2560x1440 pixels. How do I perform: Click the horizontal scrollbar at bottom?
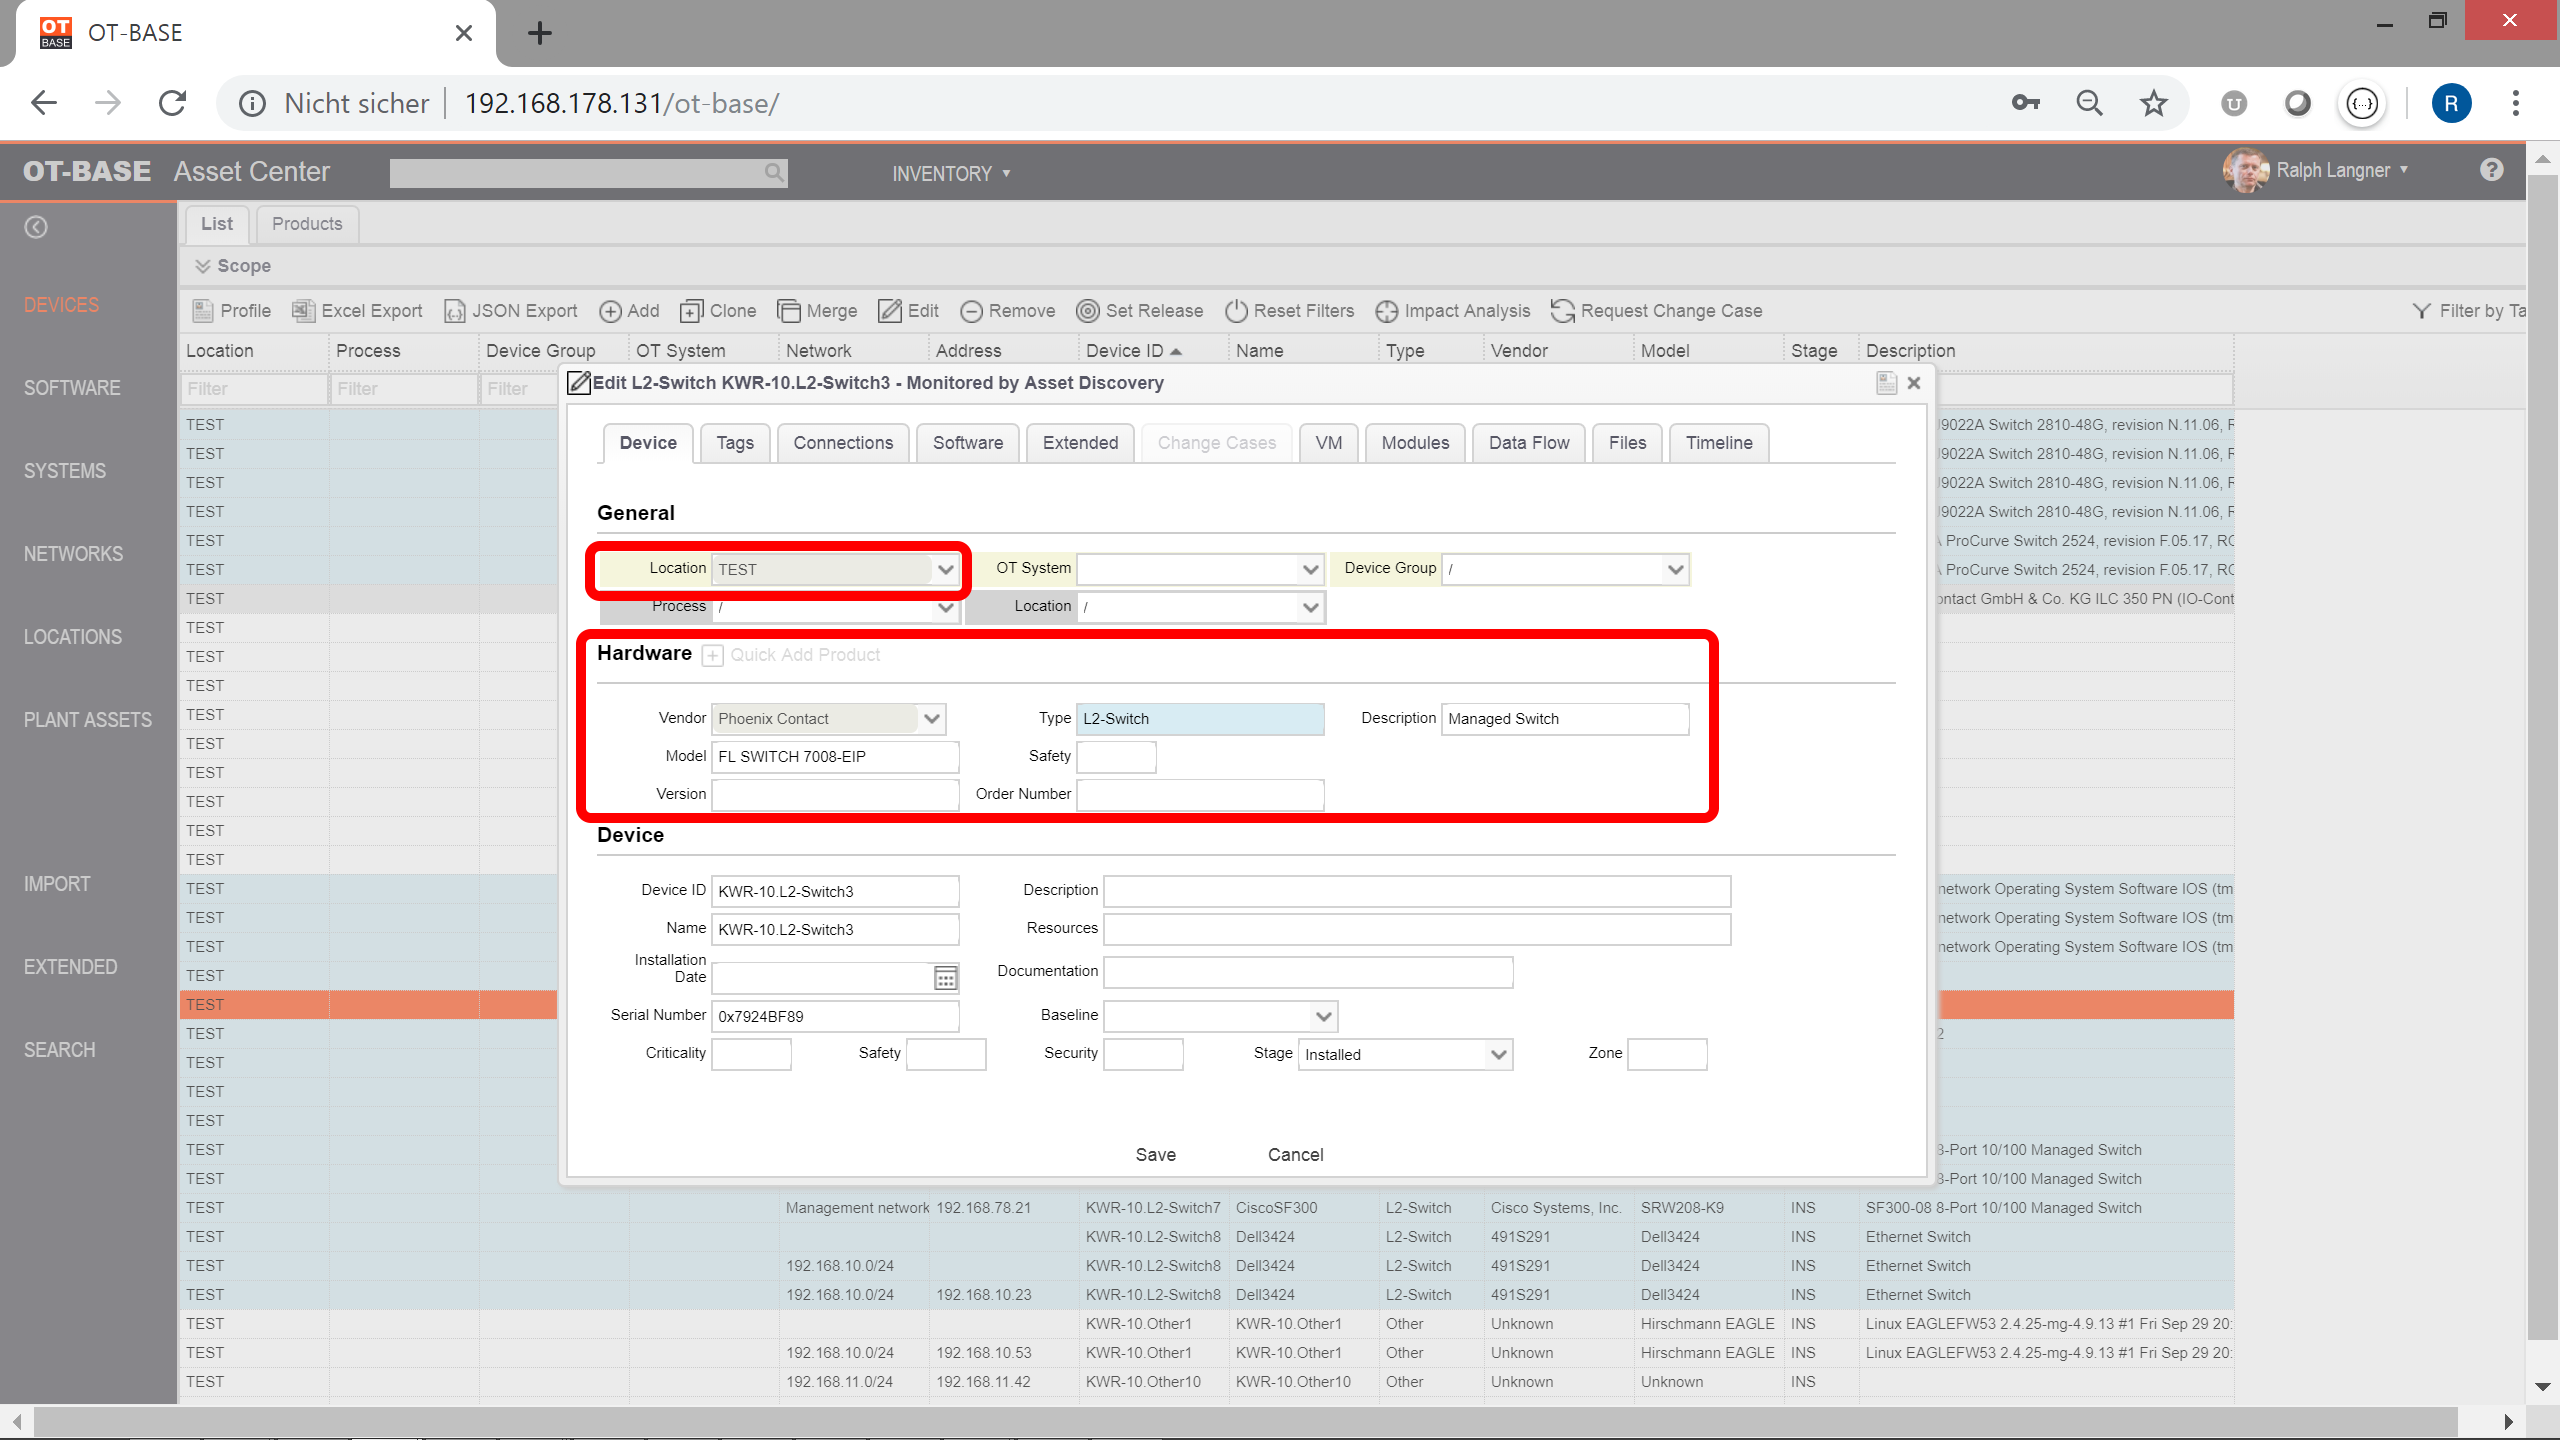coord(1245,1422)
